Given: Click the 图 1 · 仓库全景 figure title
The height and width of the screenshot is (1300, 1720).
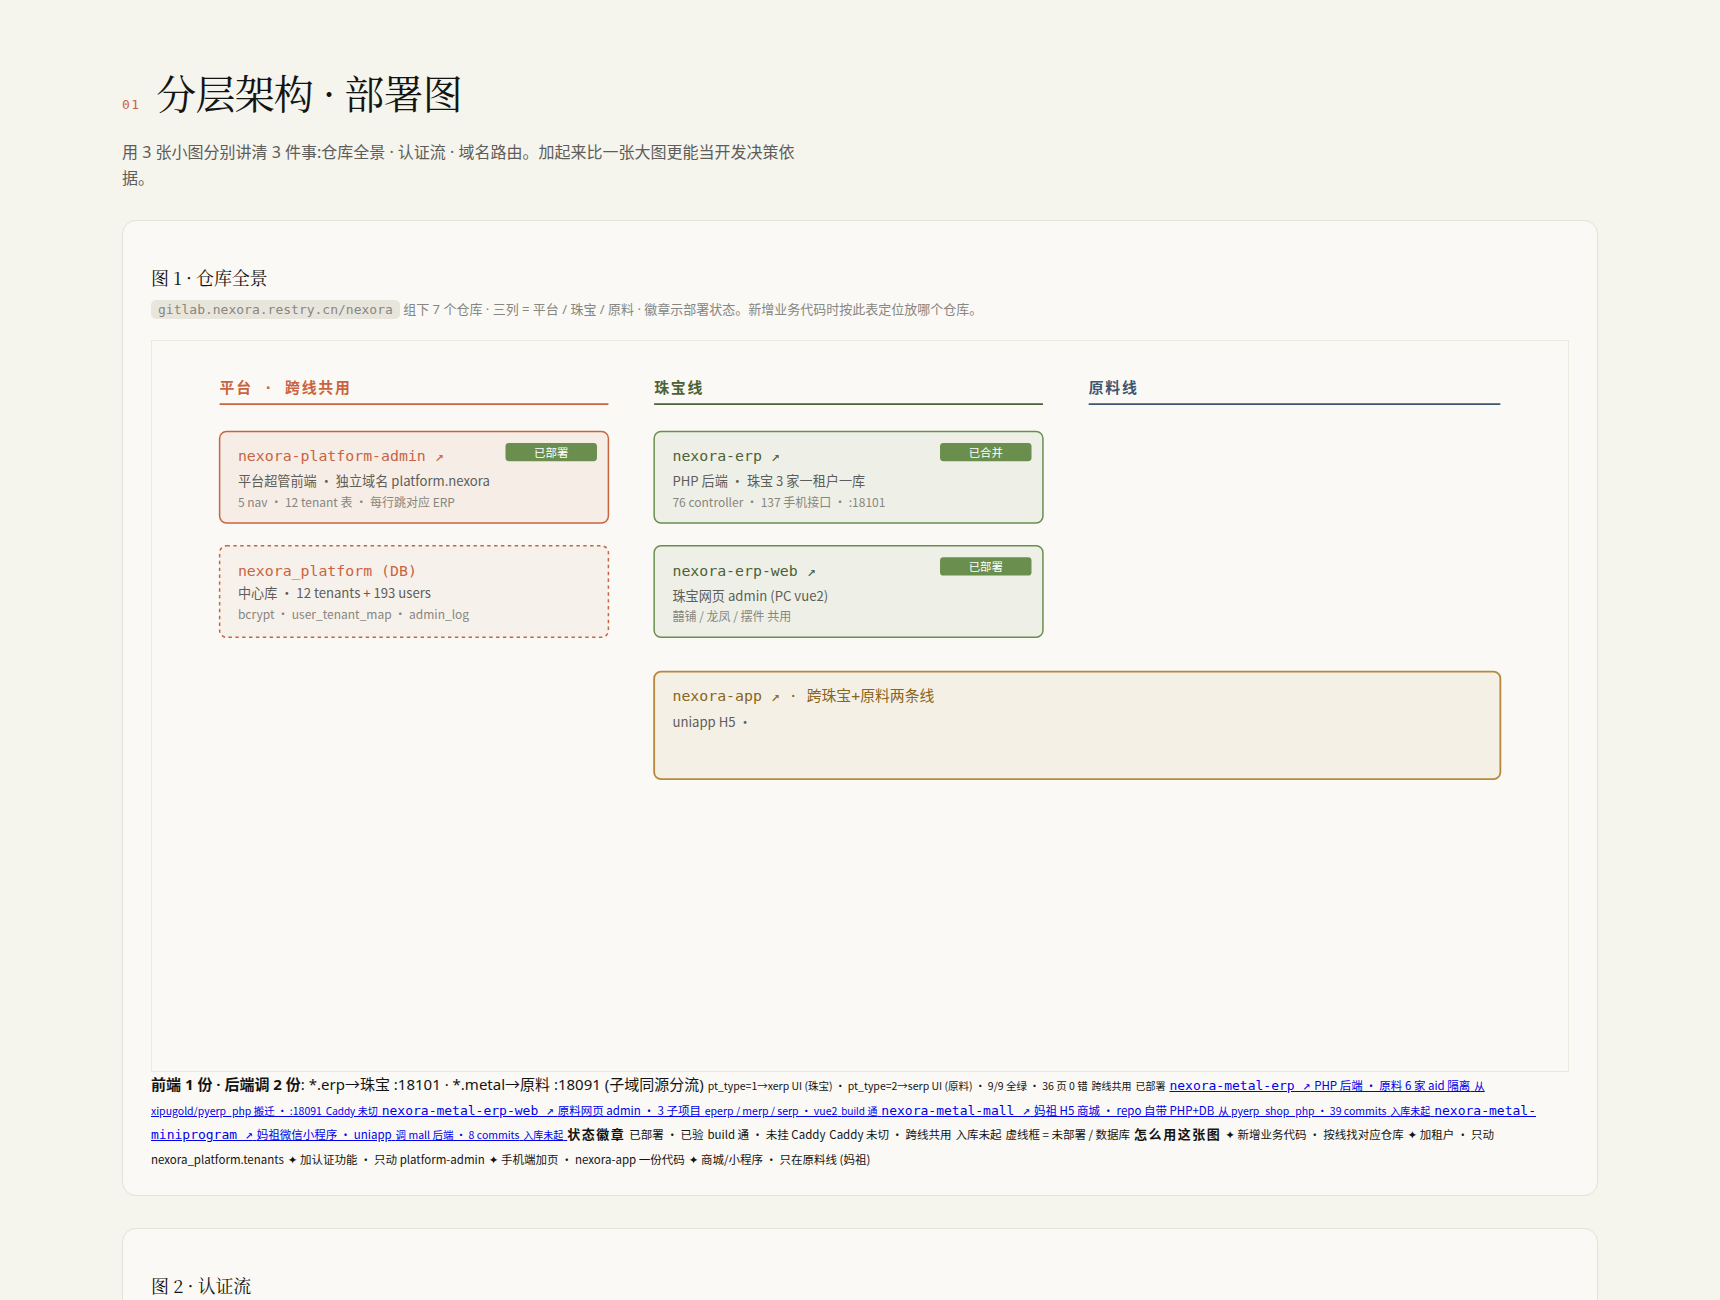Looking at the screenshot, I should [x=209, y=278].
